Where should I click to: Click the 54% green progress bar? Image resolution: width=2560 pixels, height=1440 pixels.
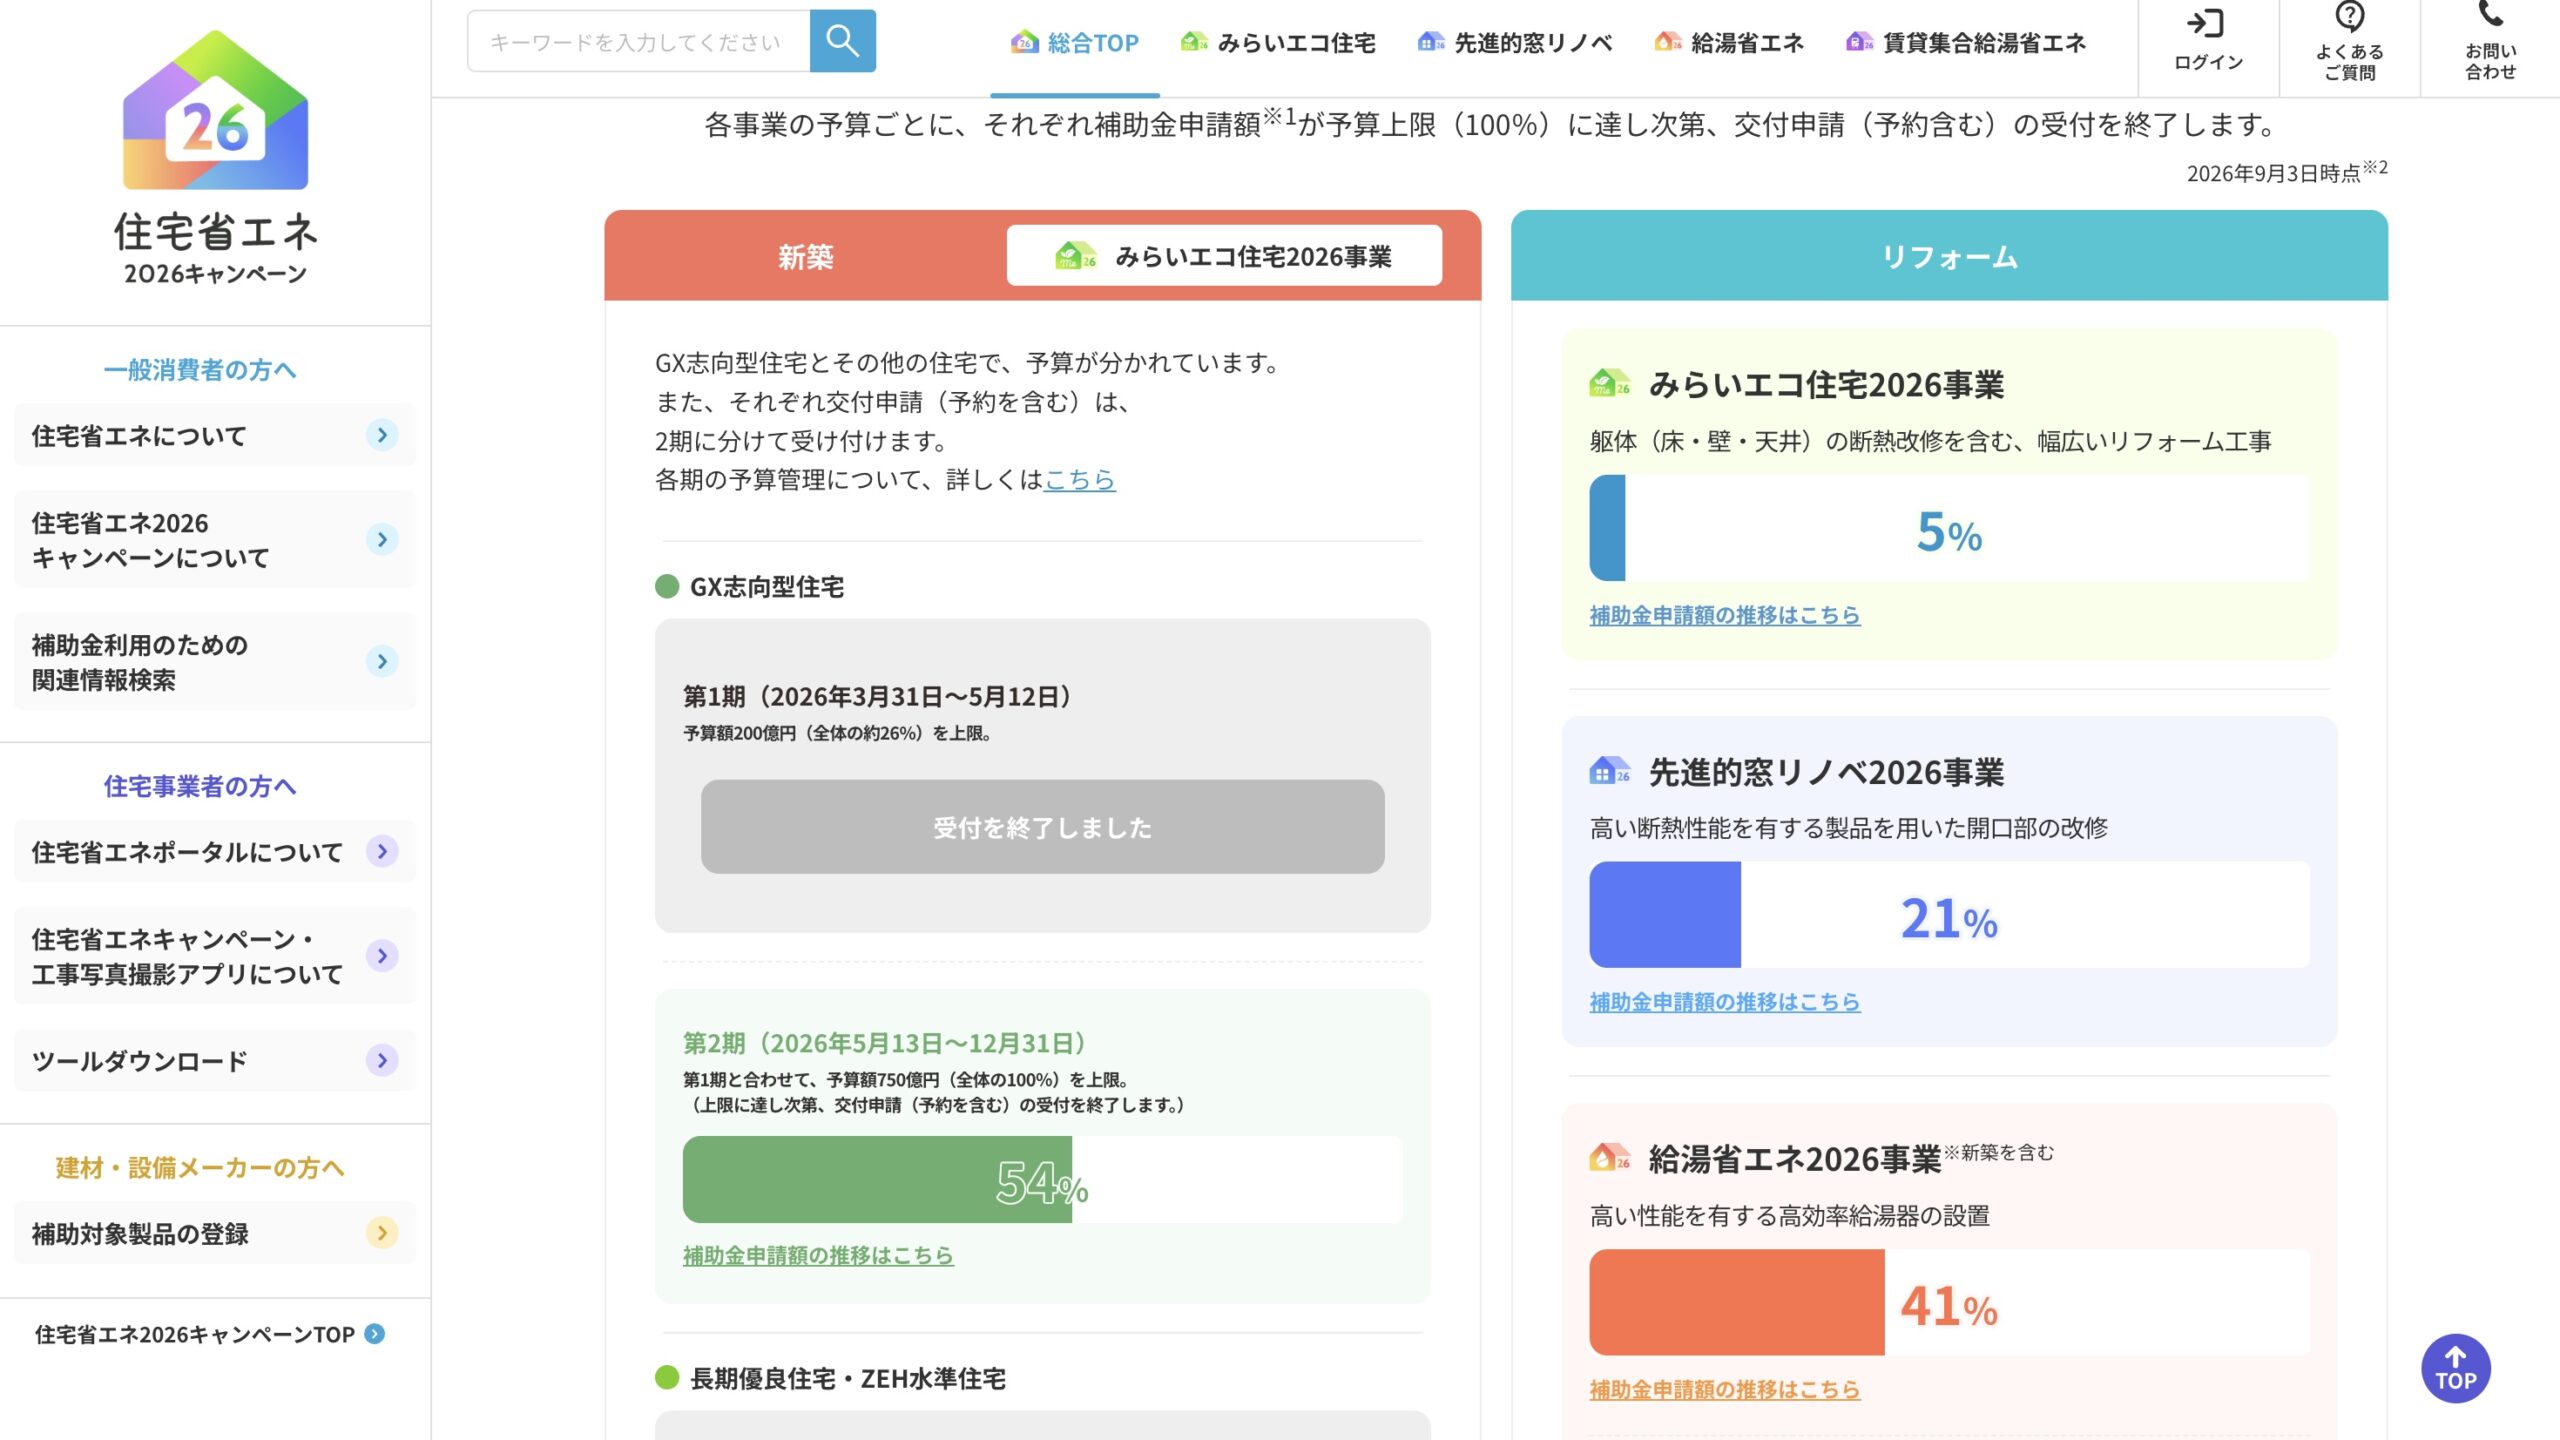(x=1042, y=1180)
